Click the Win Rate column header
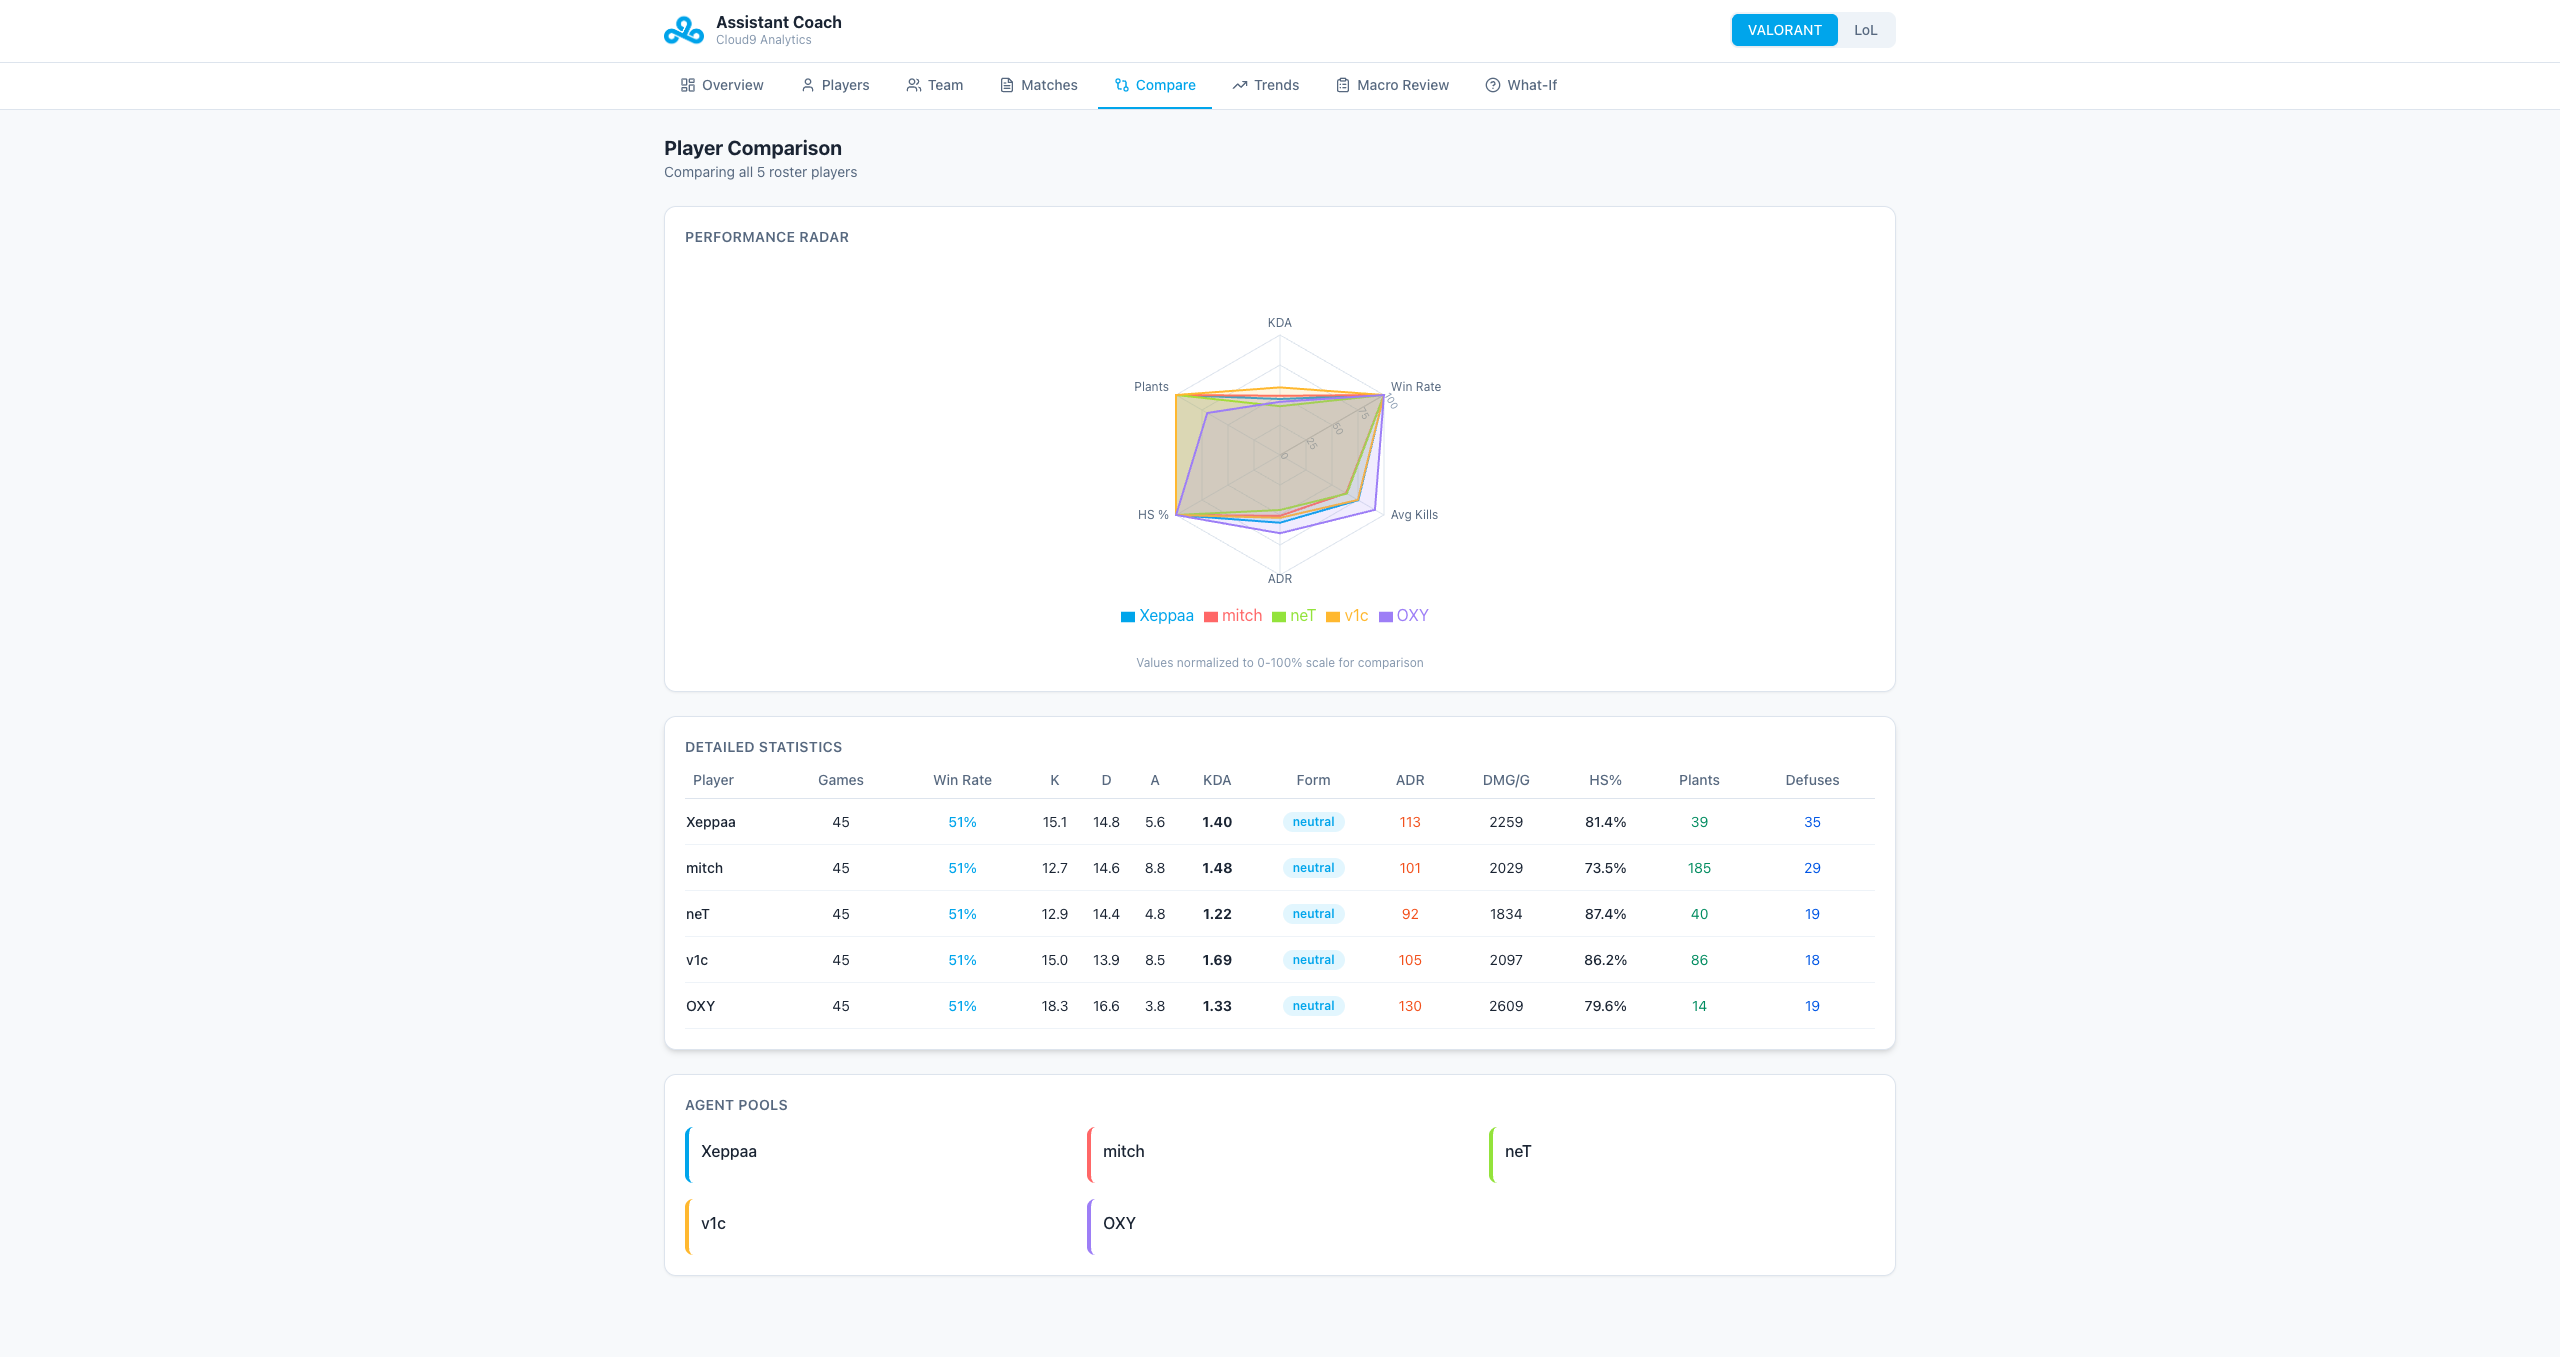The width and height of the screenshot is (2560, 1357). (x=962, y=780)
